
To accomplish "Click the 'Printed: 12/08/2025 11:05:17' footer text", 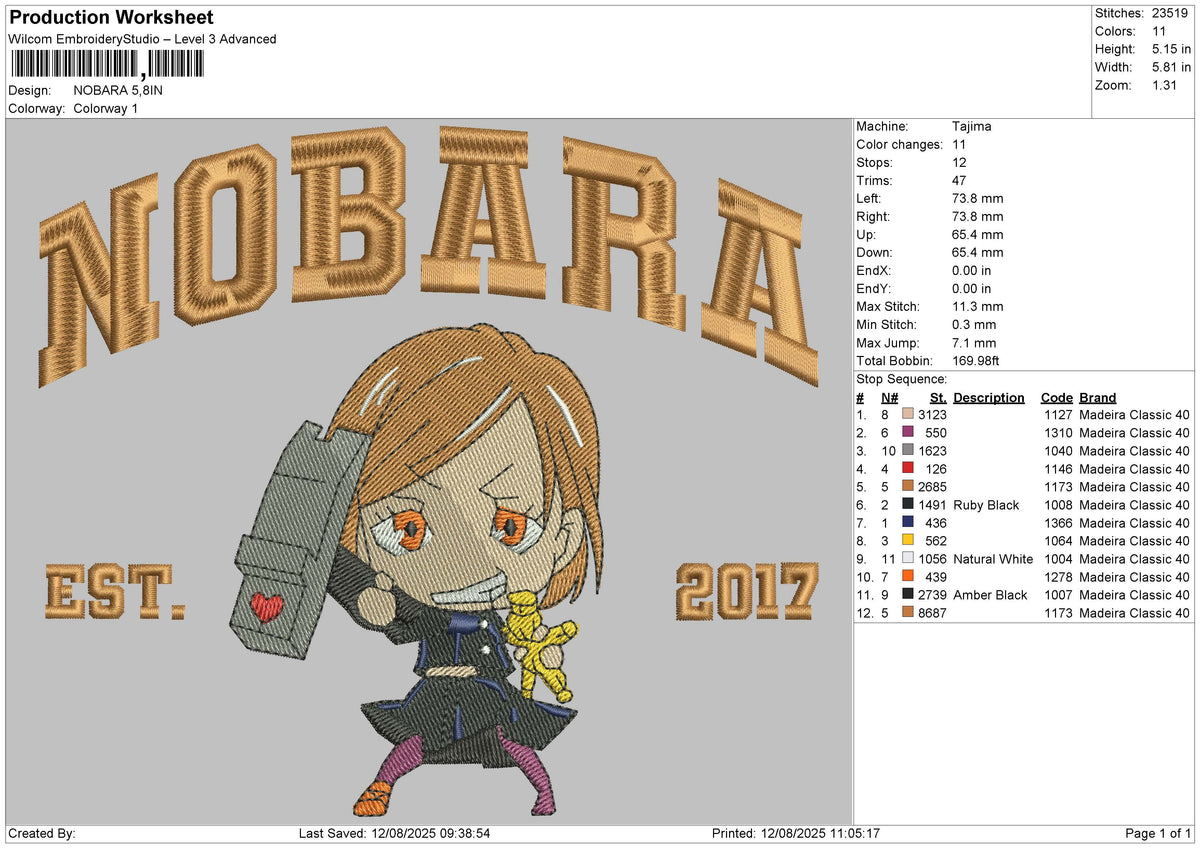I will [796, 833].
